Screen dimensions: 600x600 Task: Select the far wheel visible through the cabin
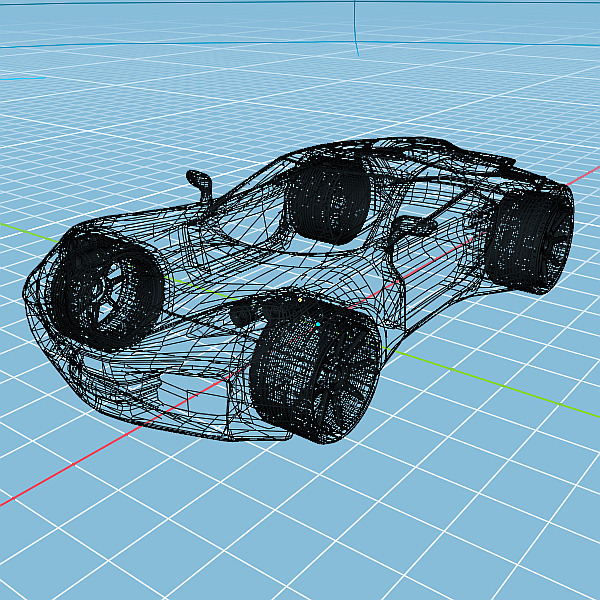pos(328,201)
